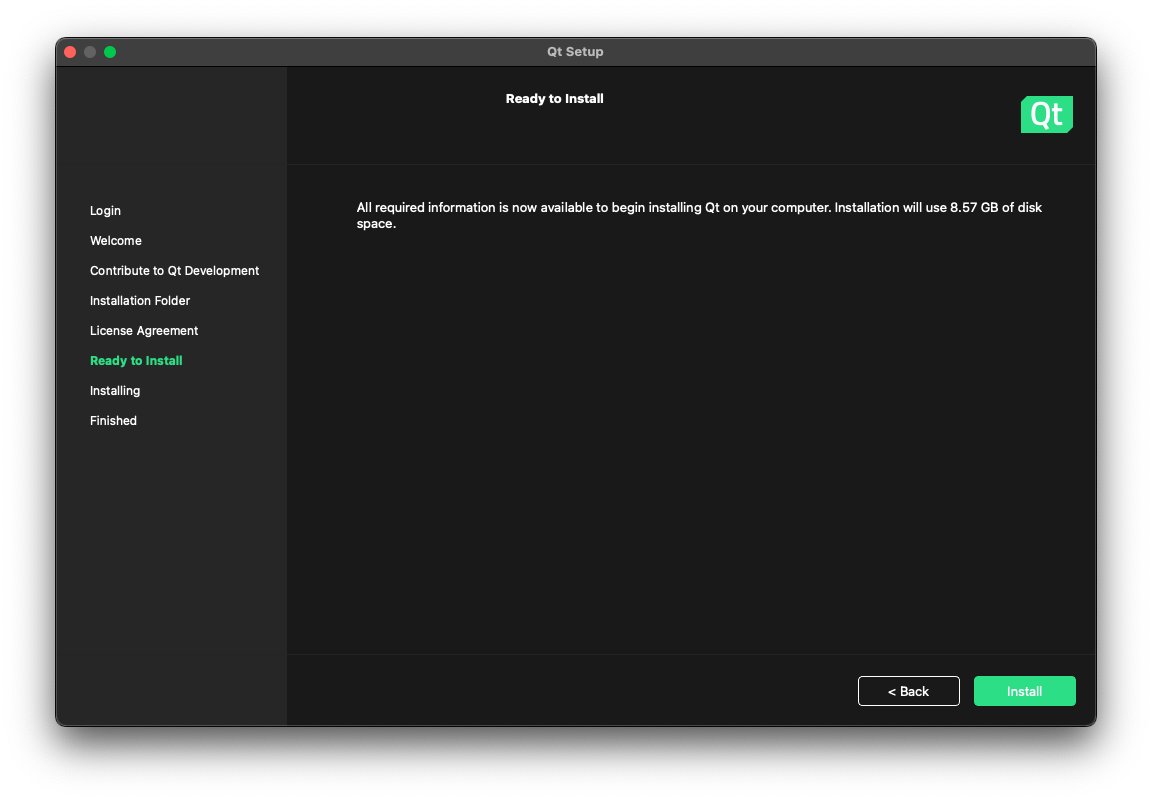This screenshot has width=1152, height=800.
Task: Open the License Agreement step
Action: click(144, 331)
